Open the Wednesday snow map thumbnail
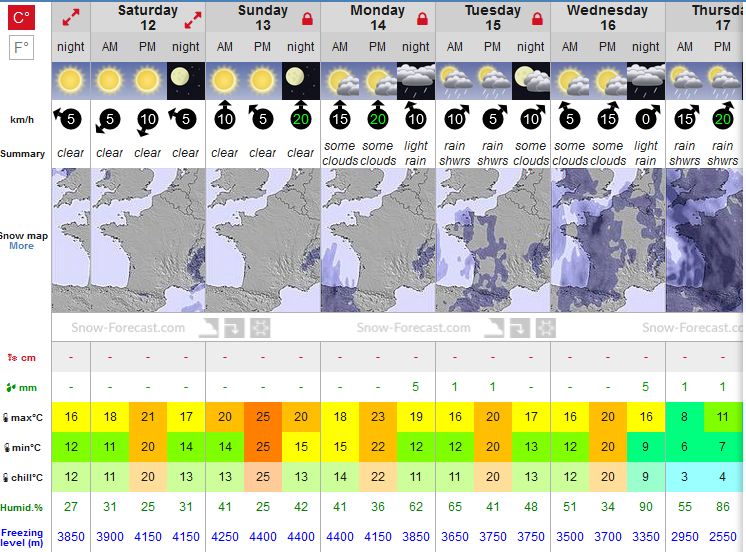 click(608, 240)
